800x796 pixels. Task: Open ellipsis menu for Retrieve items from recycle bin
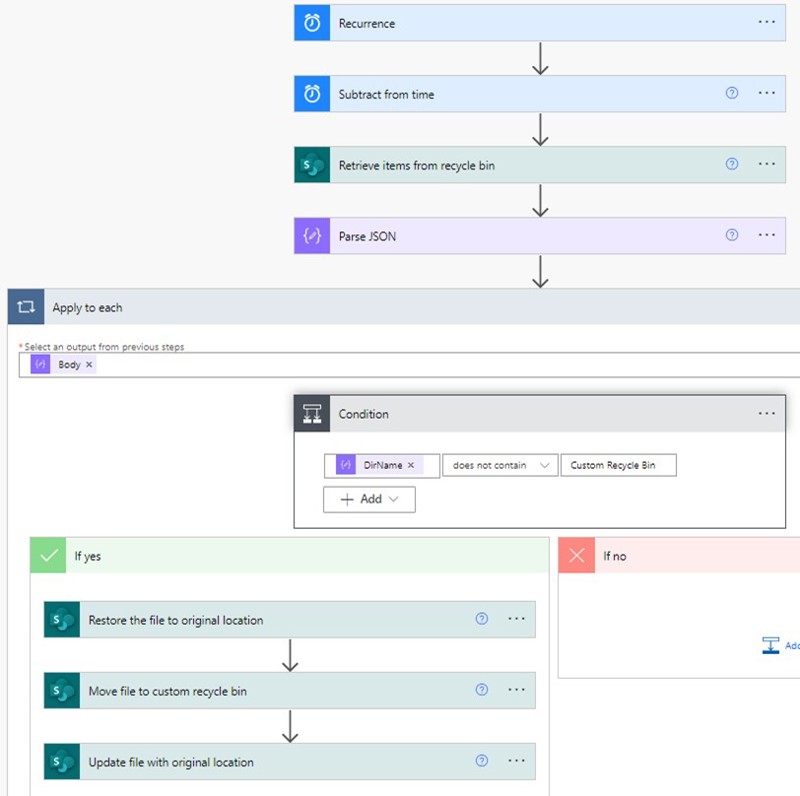(766, 164)
